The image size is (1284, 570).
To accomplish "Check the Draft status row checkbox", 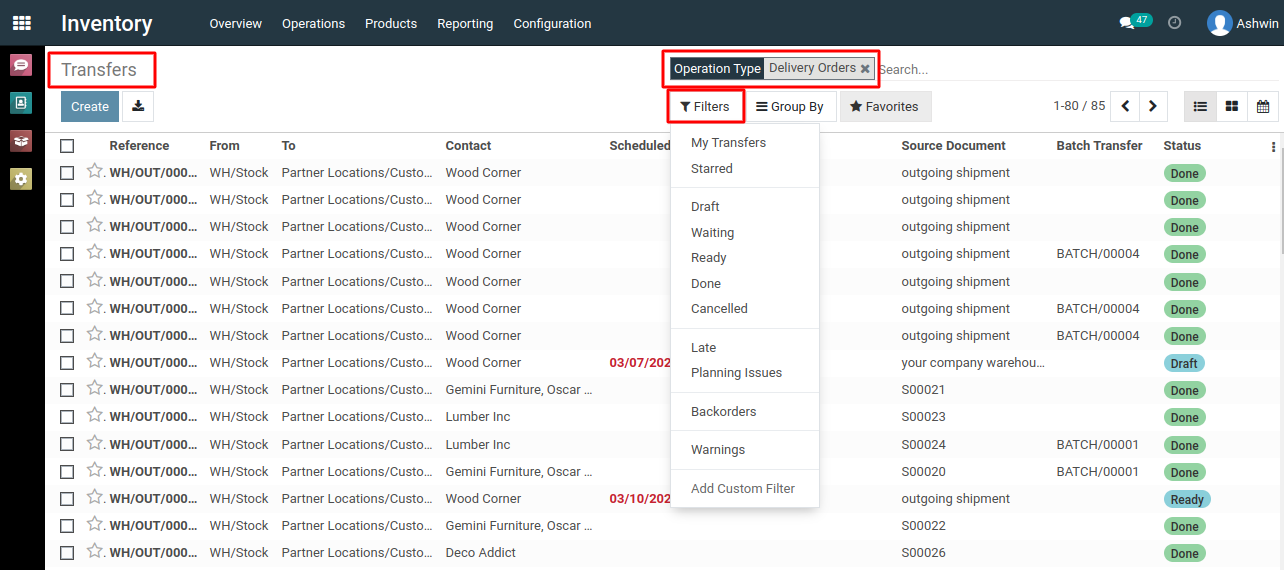I will (x=67, y=363).
